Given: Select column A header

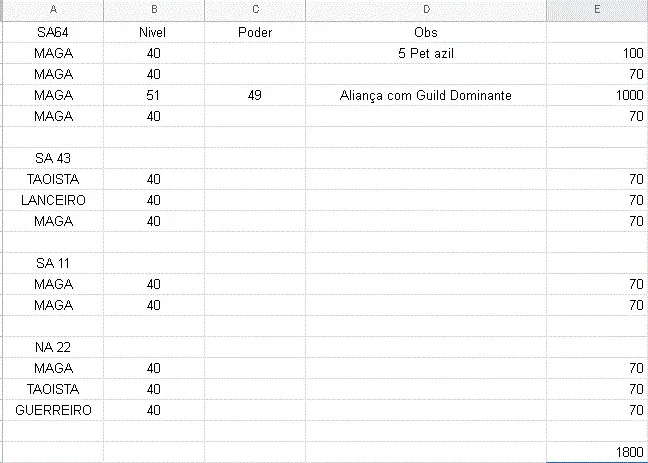Looking at the screenshot, I should (x=53, y=10).
